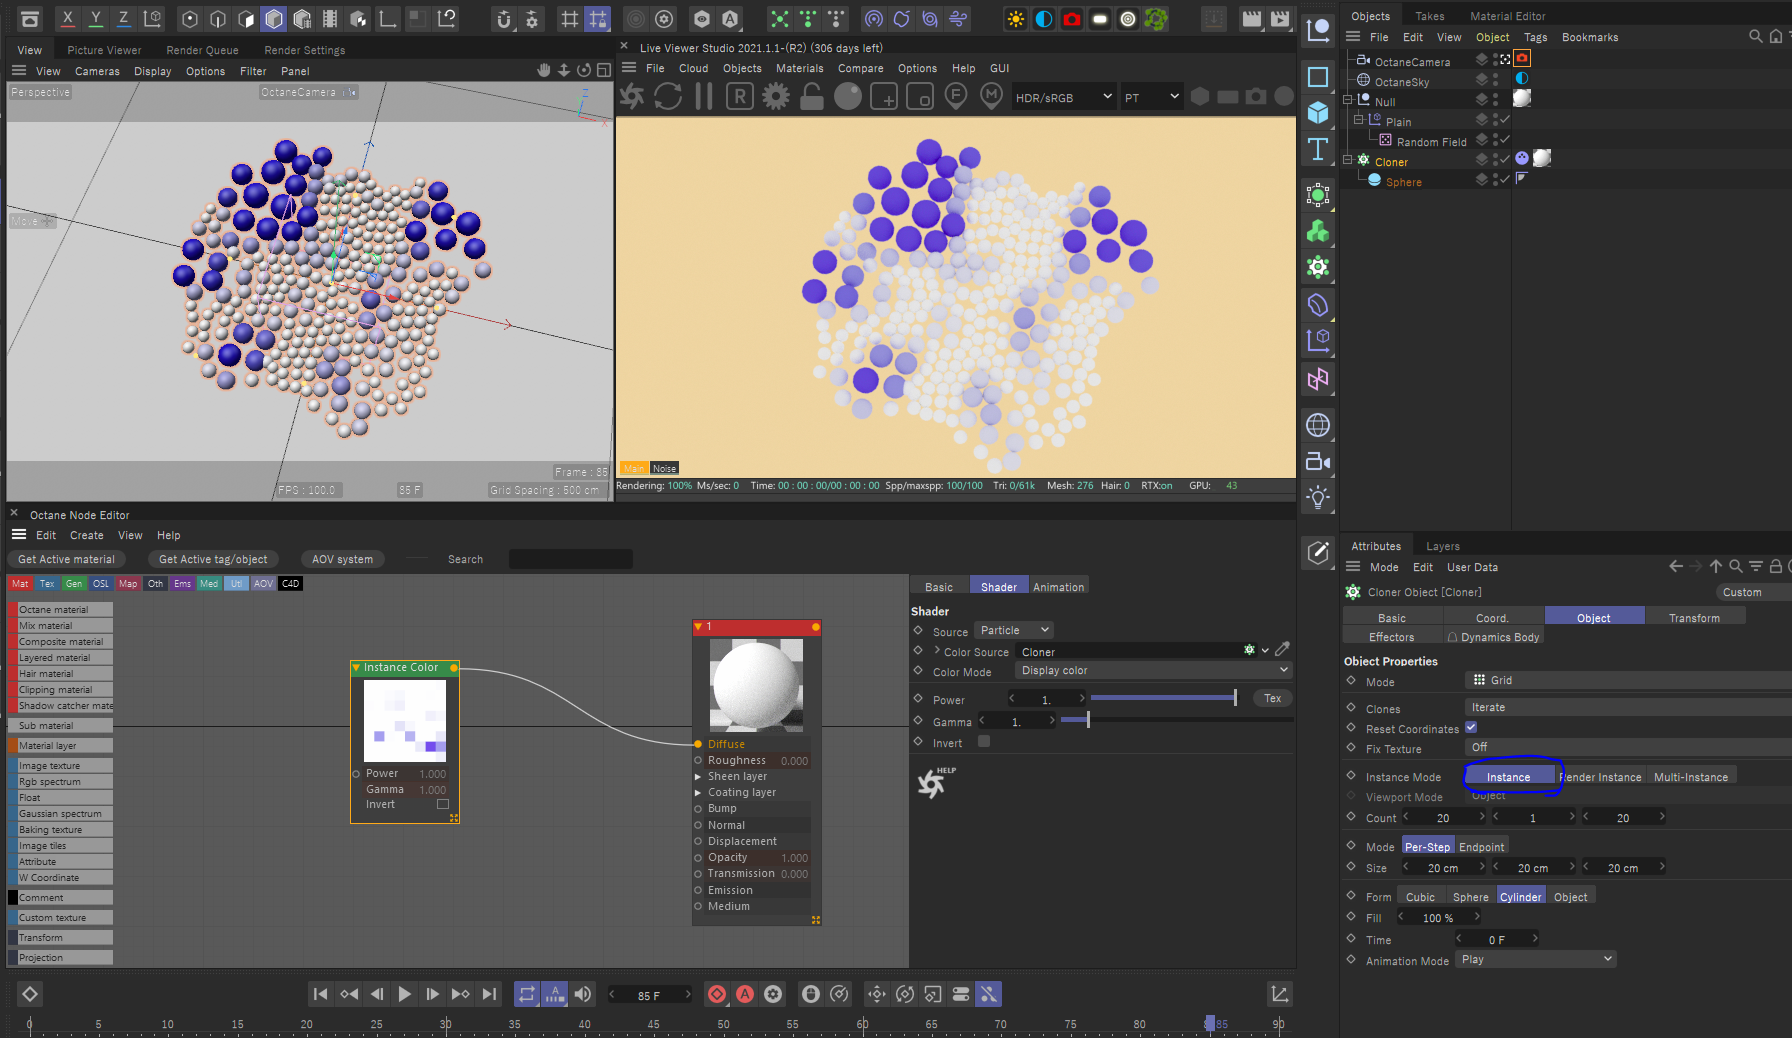
Task: Click the lock resolution padlock icon
Action: (x=812, y=97)
